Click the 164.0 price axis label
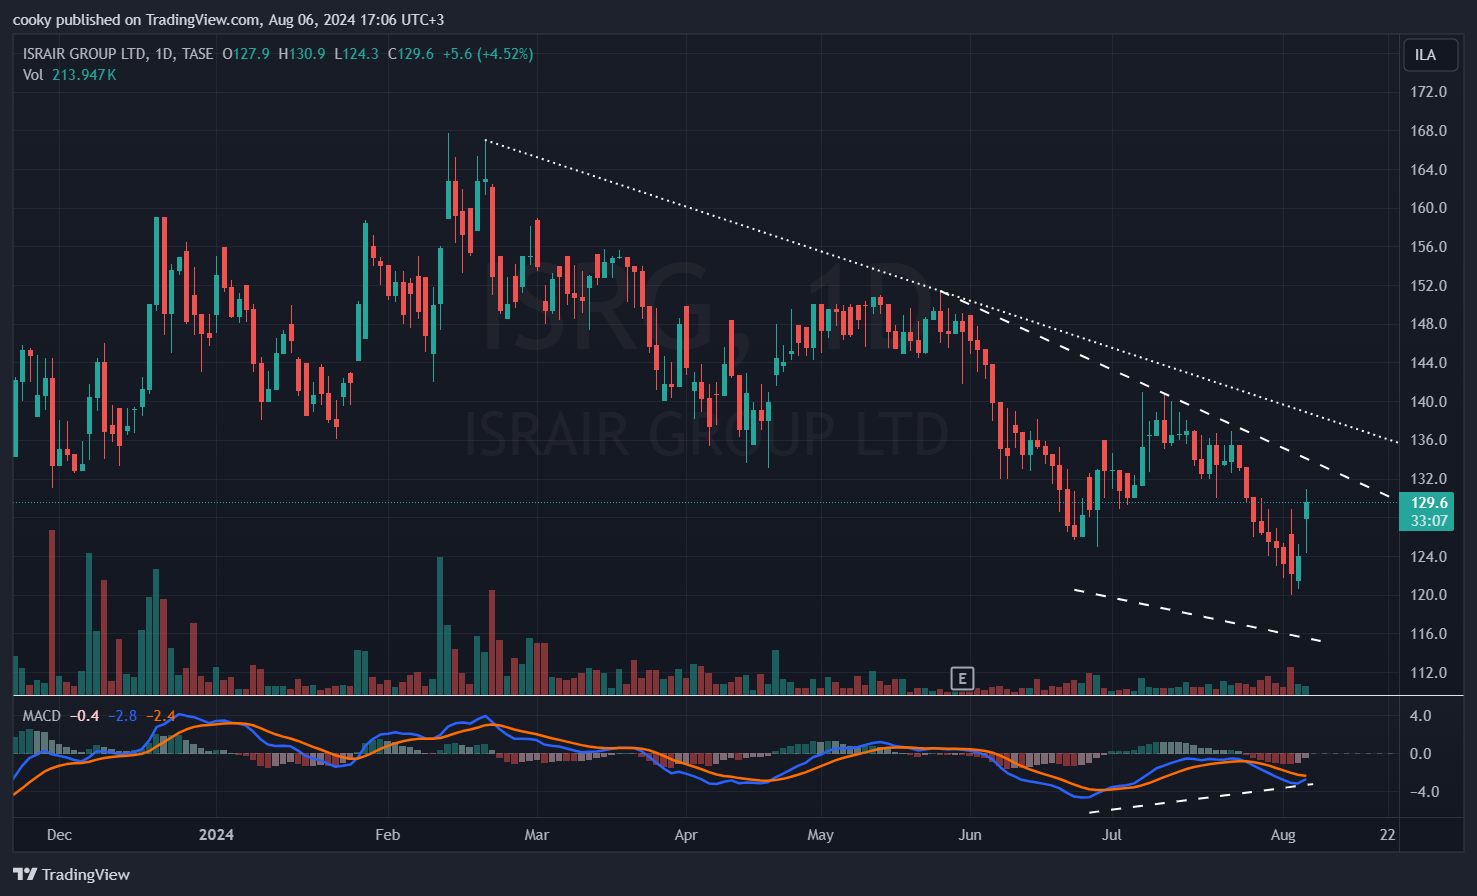Image resolution: width=1477 pixels, height=896 pixels. pyautogui.click(x=1428, y=170)
